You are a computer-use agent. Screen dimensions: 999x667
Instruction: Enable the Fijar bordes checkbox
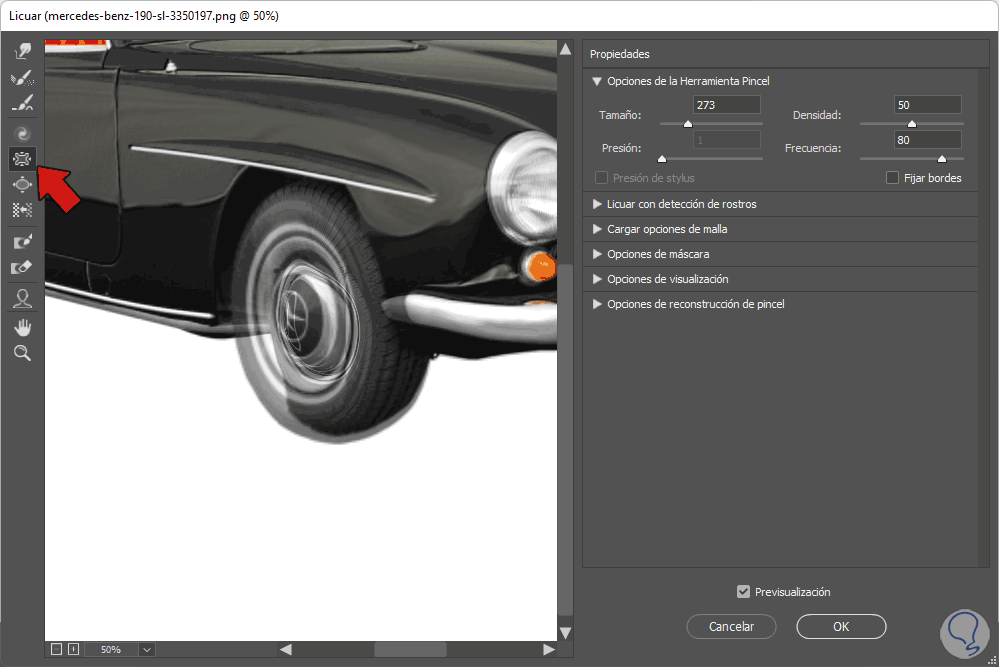point(893,178)
